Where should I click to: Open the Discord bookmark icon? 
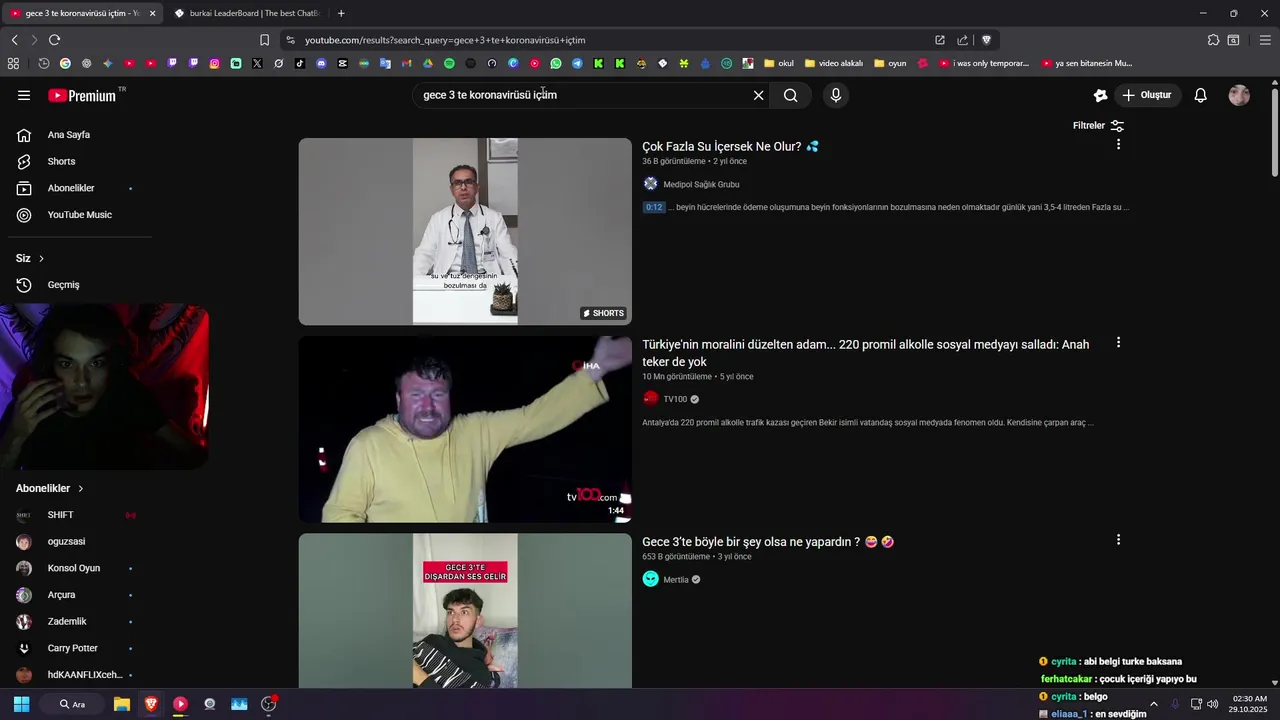coord(321,63)
